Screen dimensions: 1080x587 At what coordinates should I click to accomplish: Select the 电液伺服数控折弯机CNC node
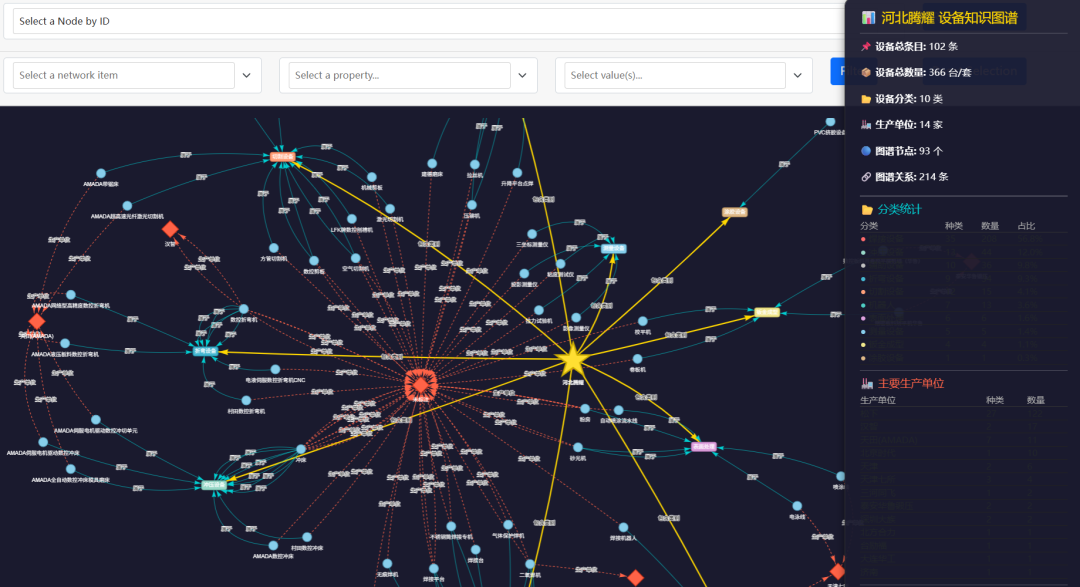tap(275, 370)
